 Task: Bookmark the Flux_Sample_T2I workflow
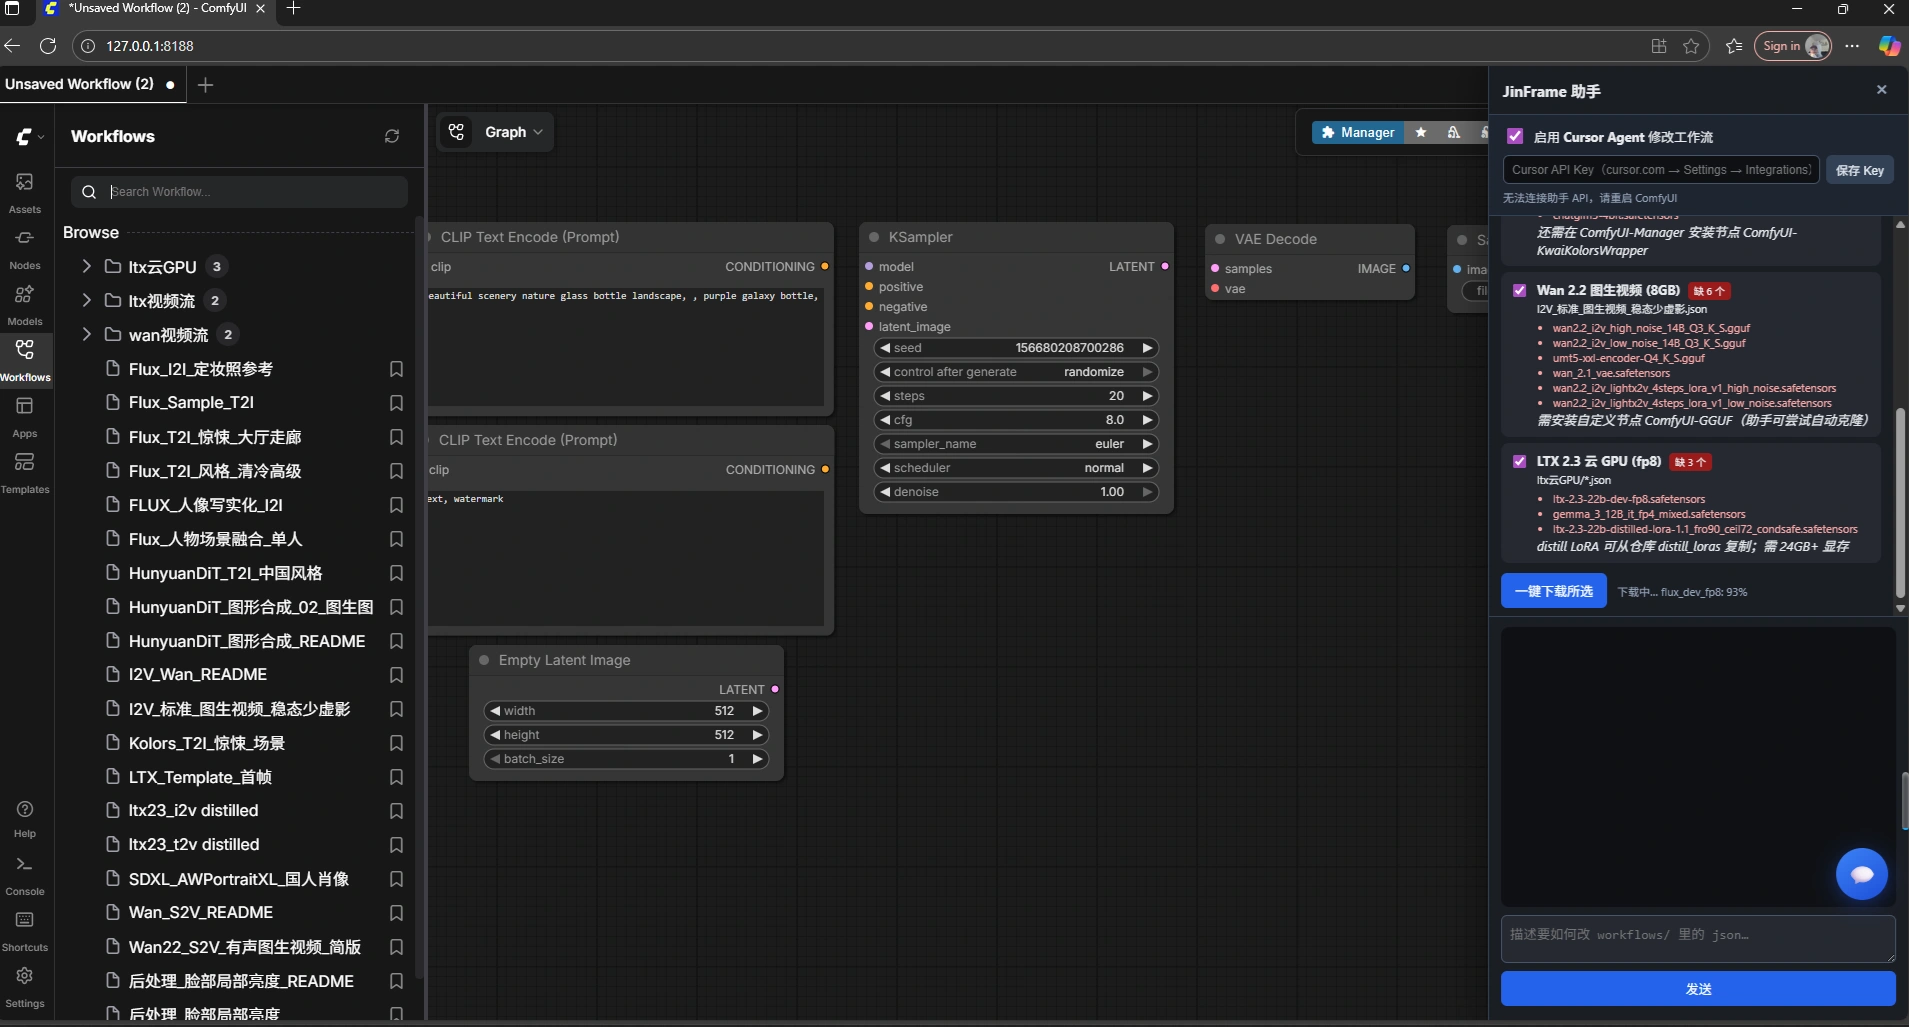(396, 403)
